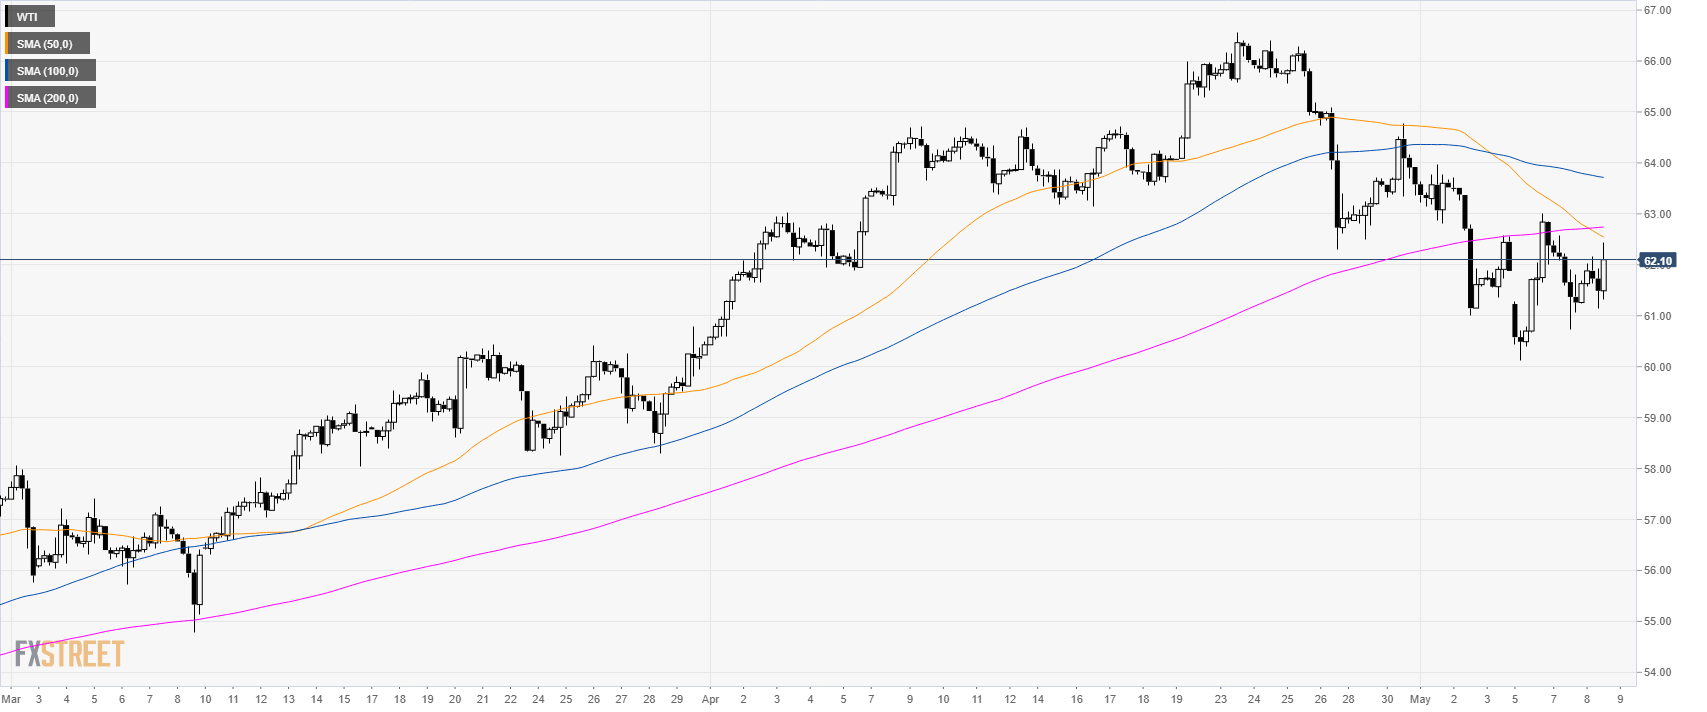Click the Apr label on date axis
The image size is (1707, 712).
[x=711, y=699]
